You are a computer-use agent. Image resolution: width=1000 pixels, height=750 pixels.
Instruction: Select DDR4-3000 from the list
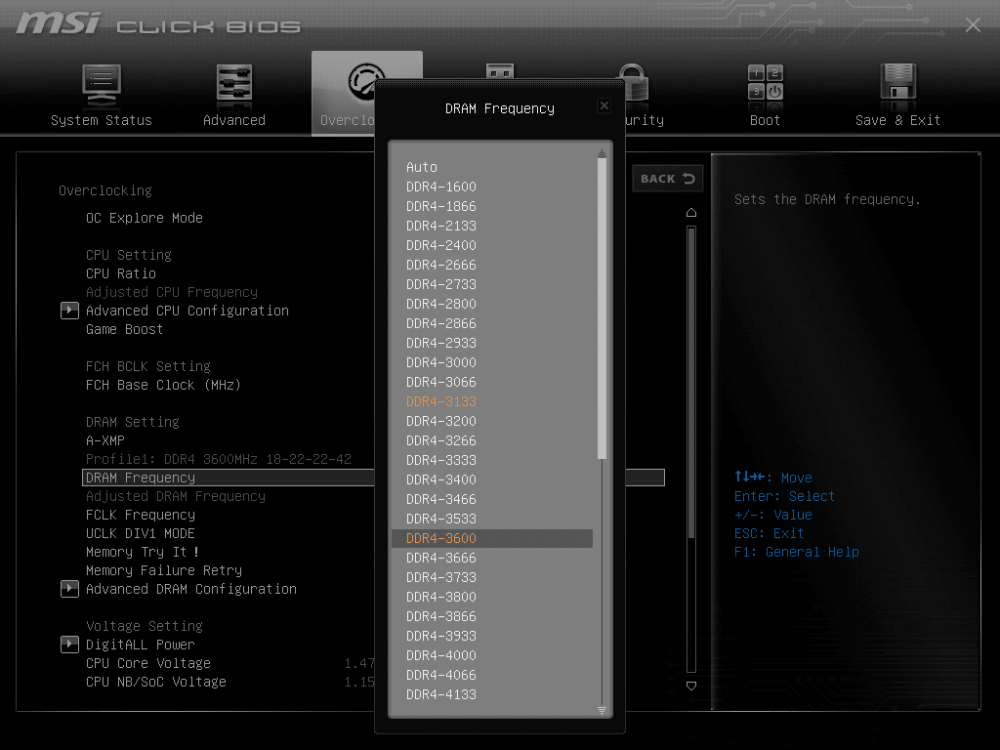pyautogui.click(x=441, y=362)
